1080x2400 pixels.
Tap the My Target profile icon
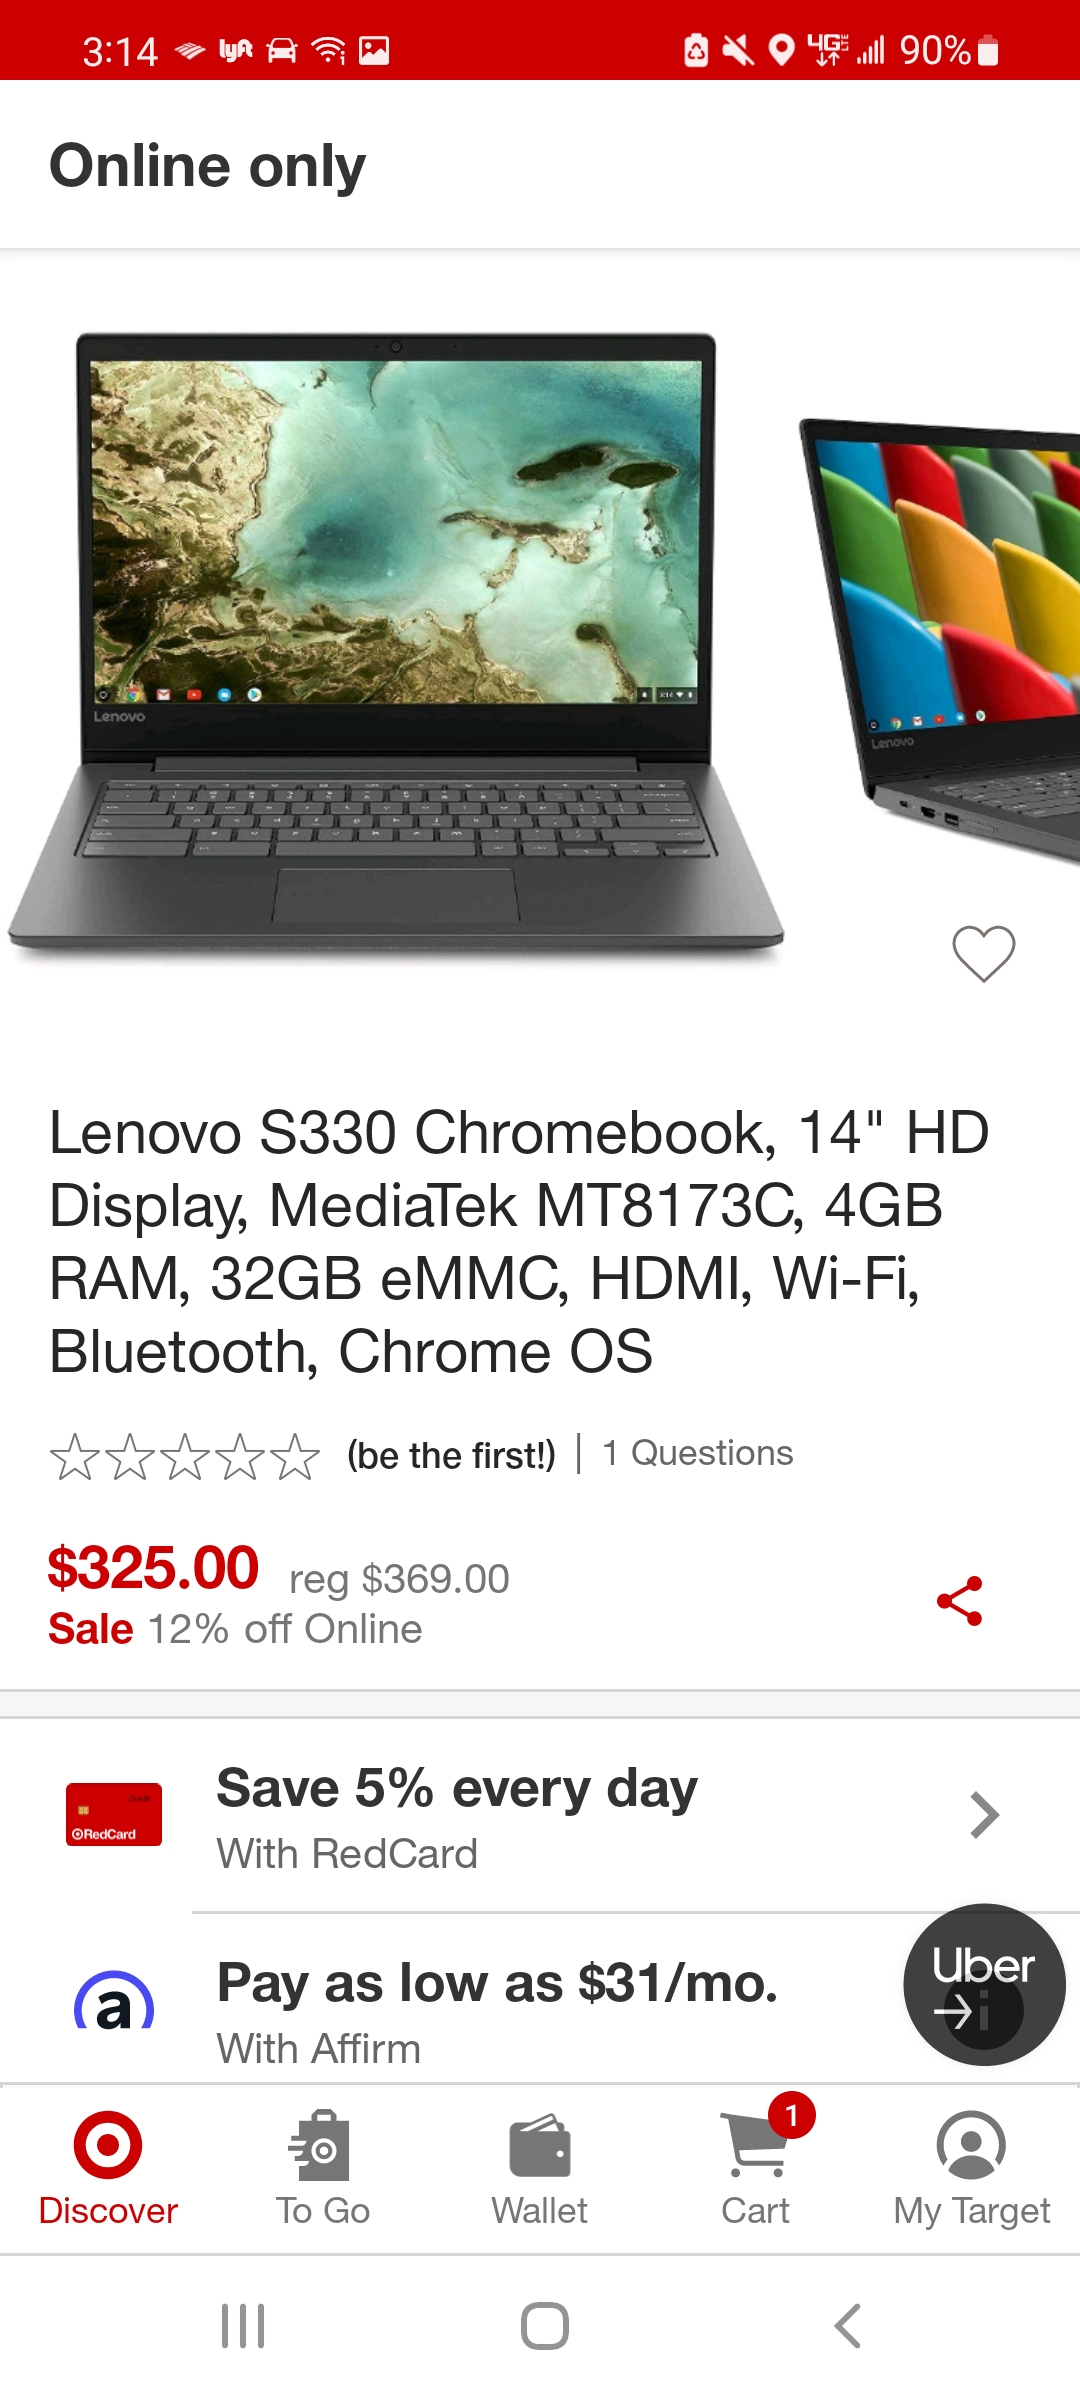pos(971,2145)
